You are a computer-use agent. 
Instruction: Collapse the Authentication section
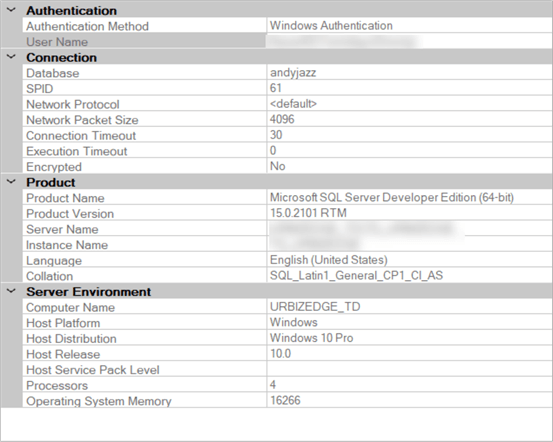tap(12, 10)
